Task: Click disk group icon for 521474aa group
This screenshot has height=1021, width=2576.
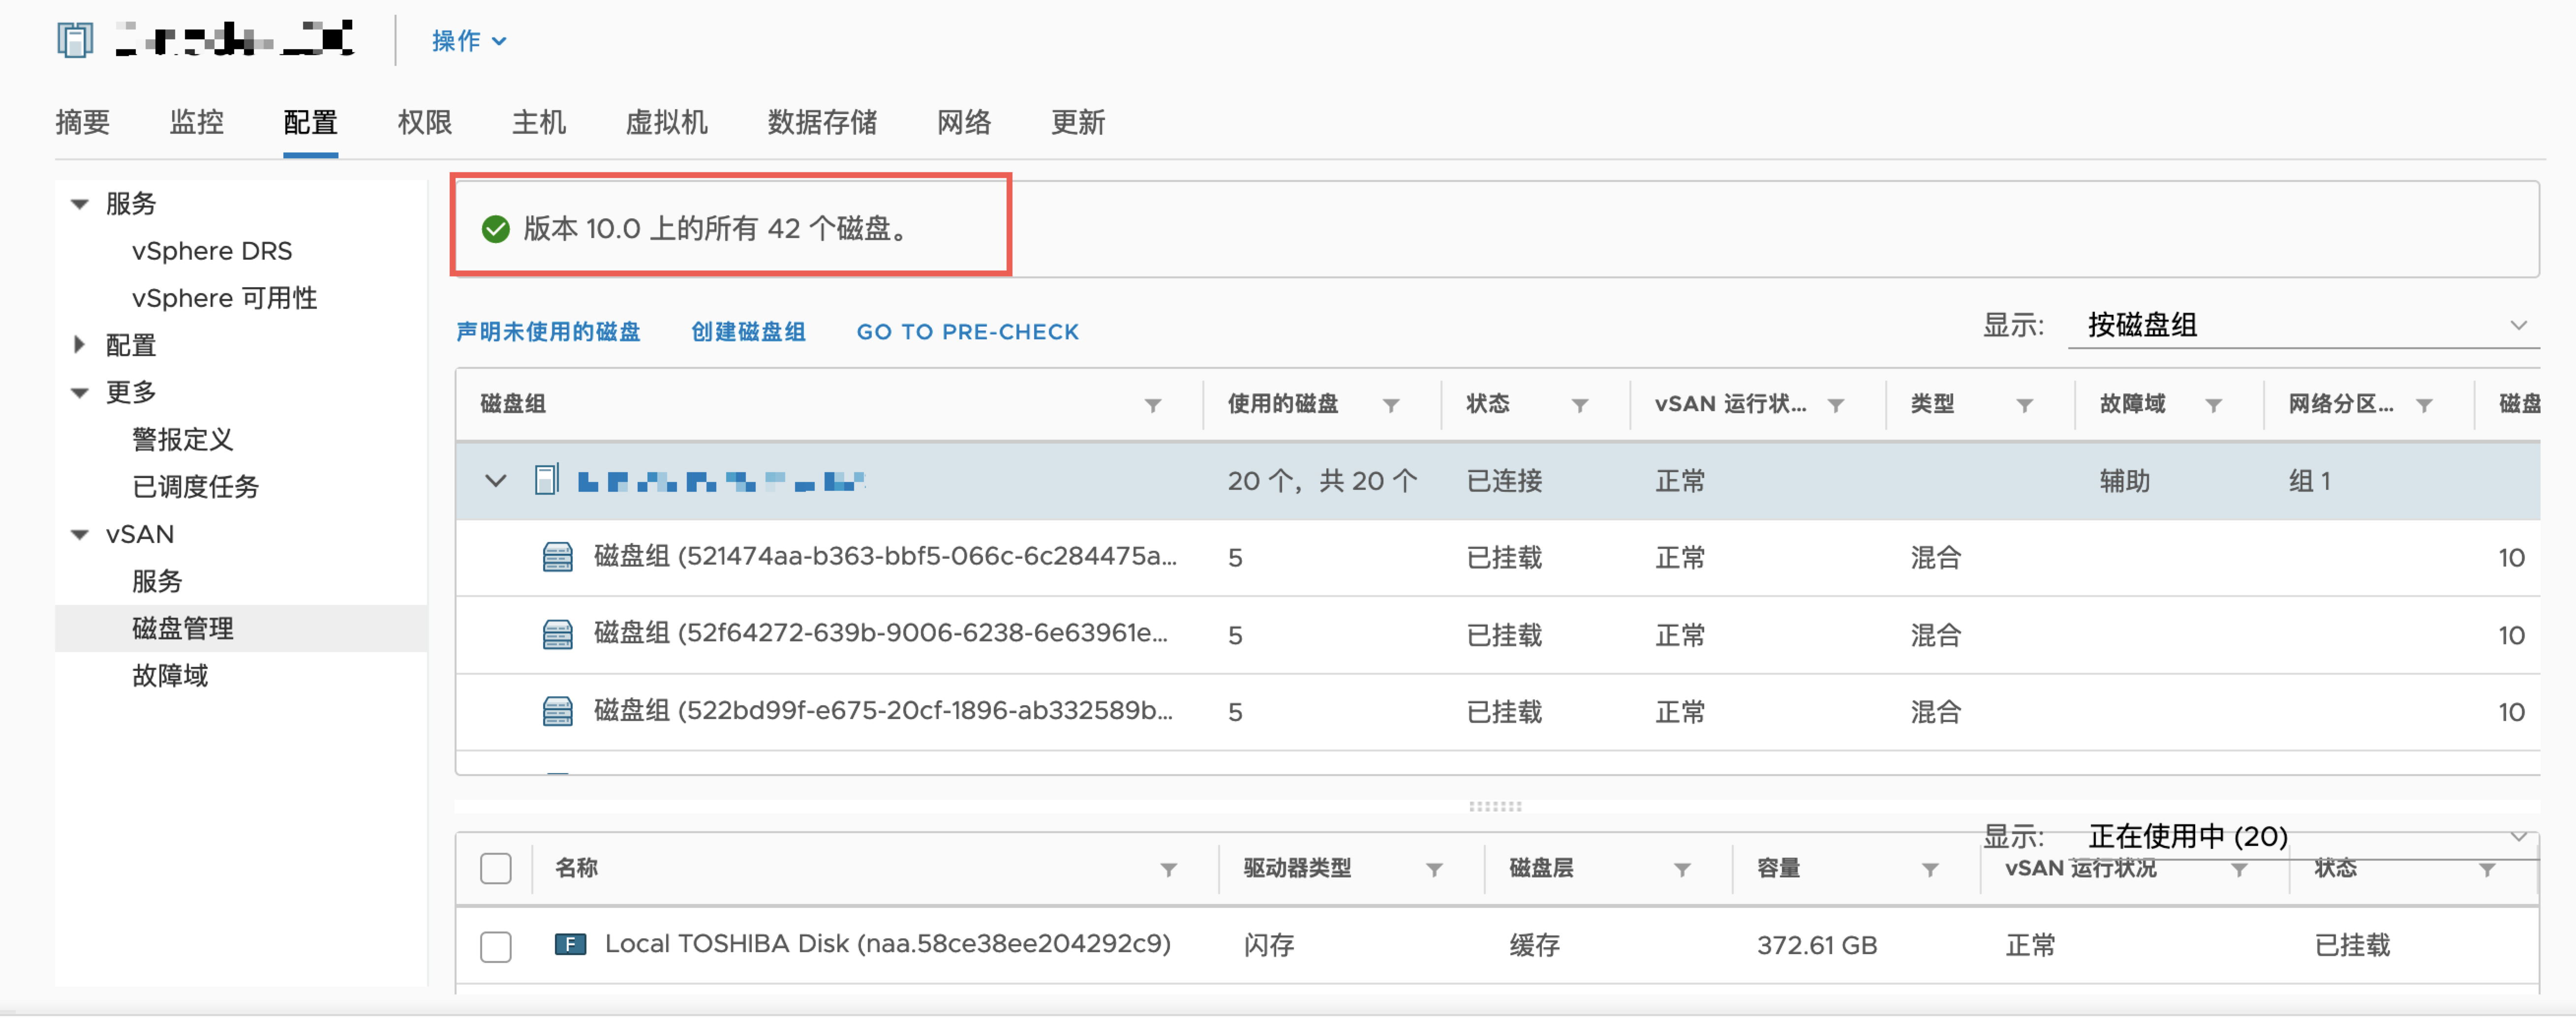Action: pos(557,557)
